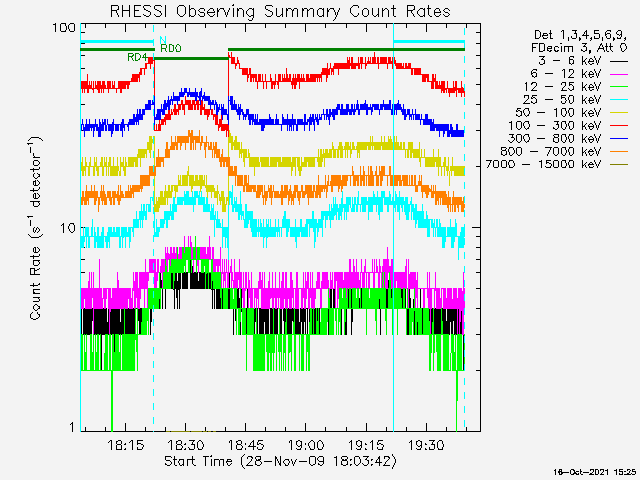This screenshot has width=640, height=480.
Task: Click the Det 1,3,4,5,6,9 legend header
Action: point(581,35)
